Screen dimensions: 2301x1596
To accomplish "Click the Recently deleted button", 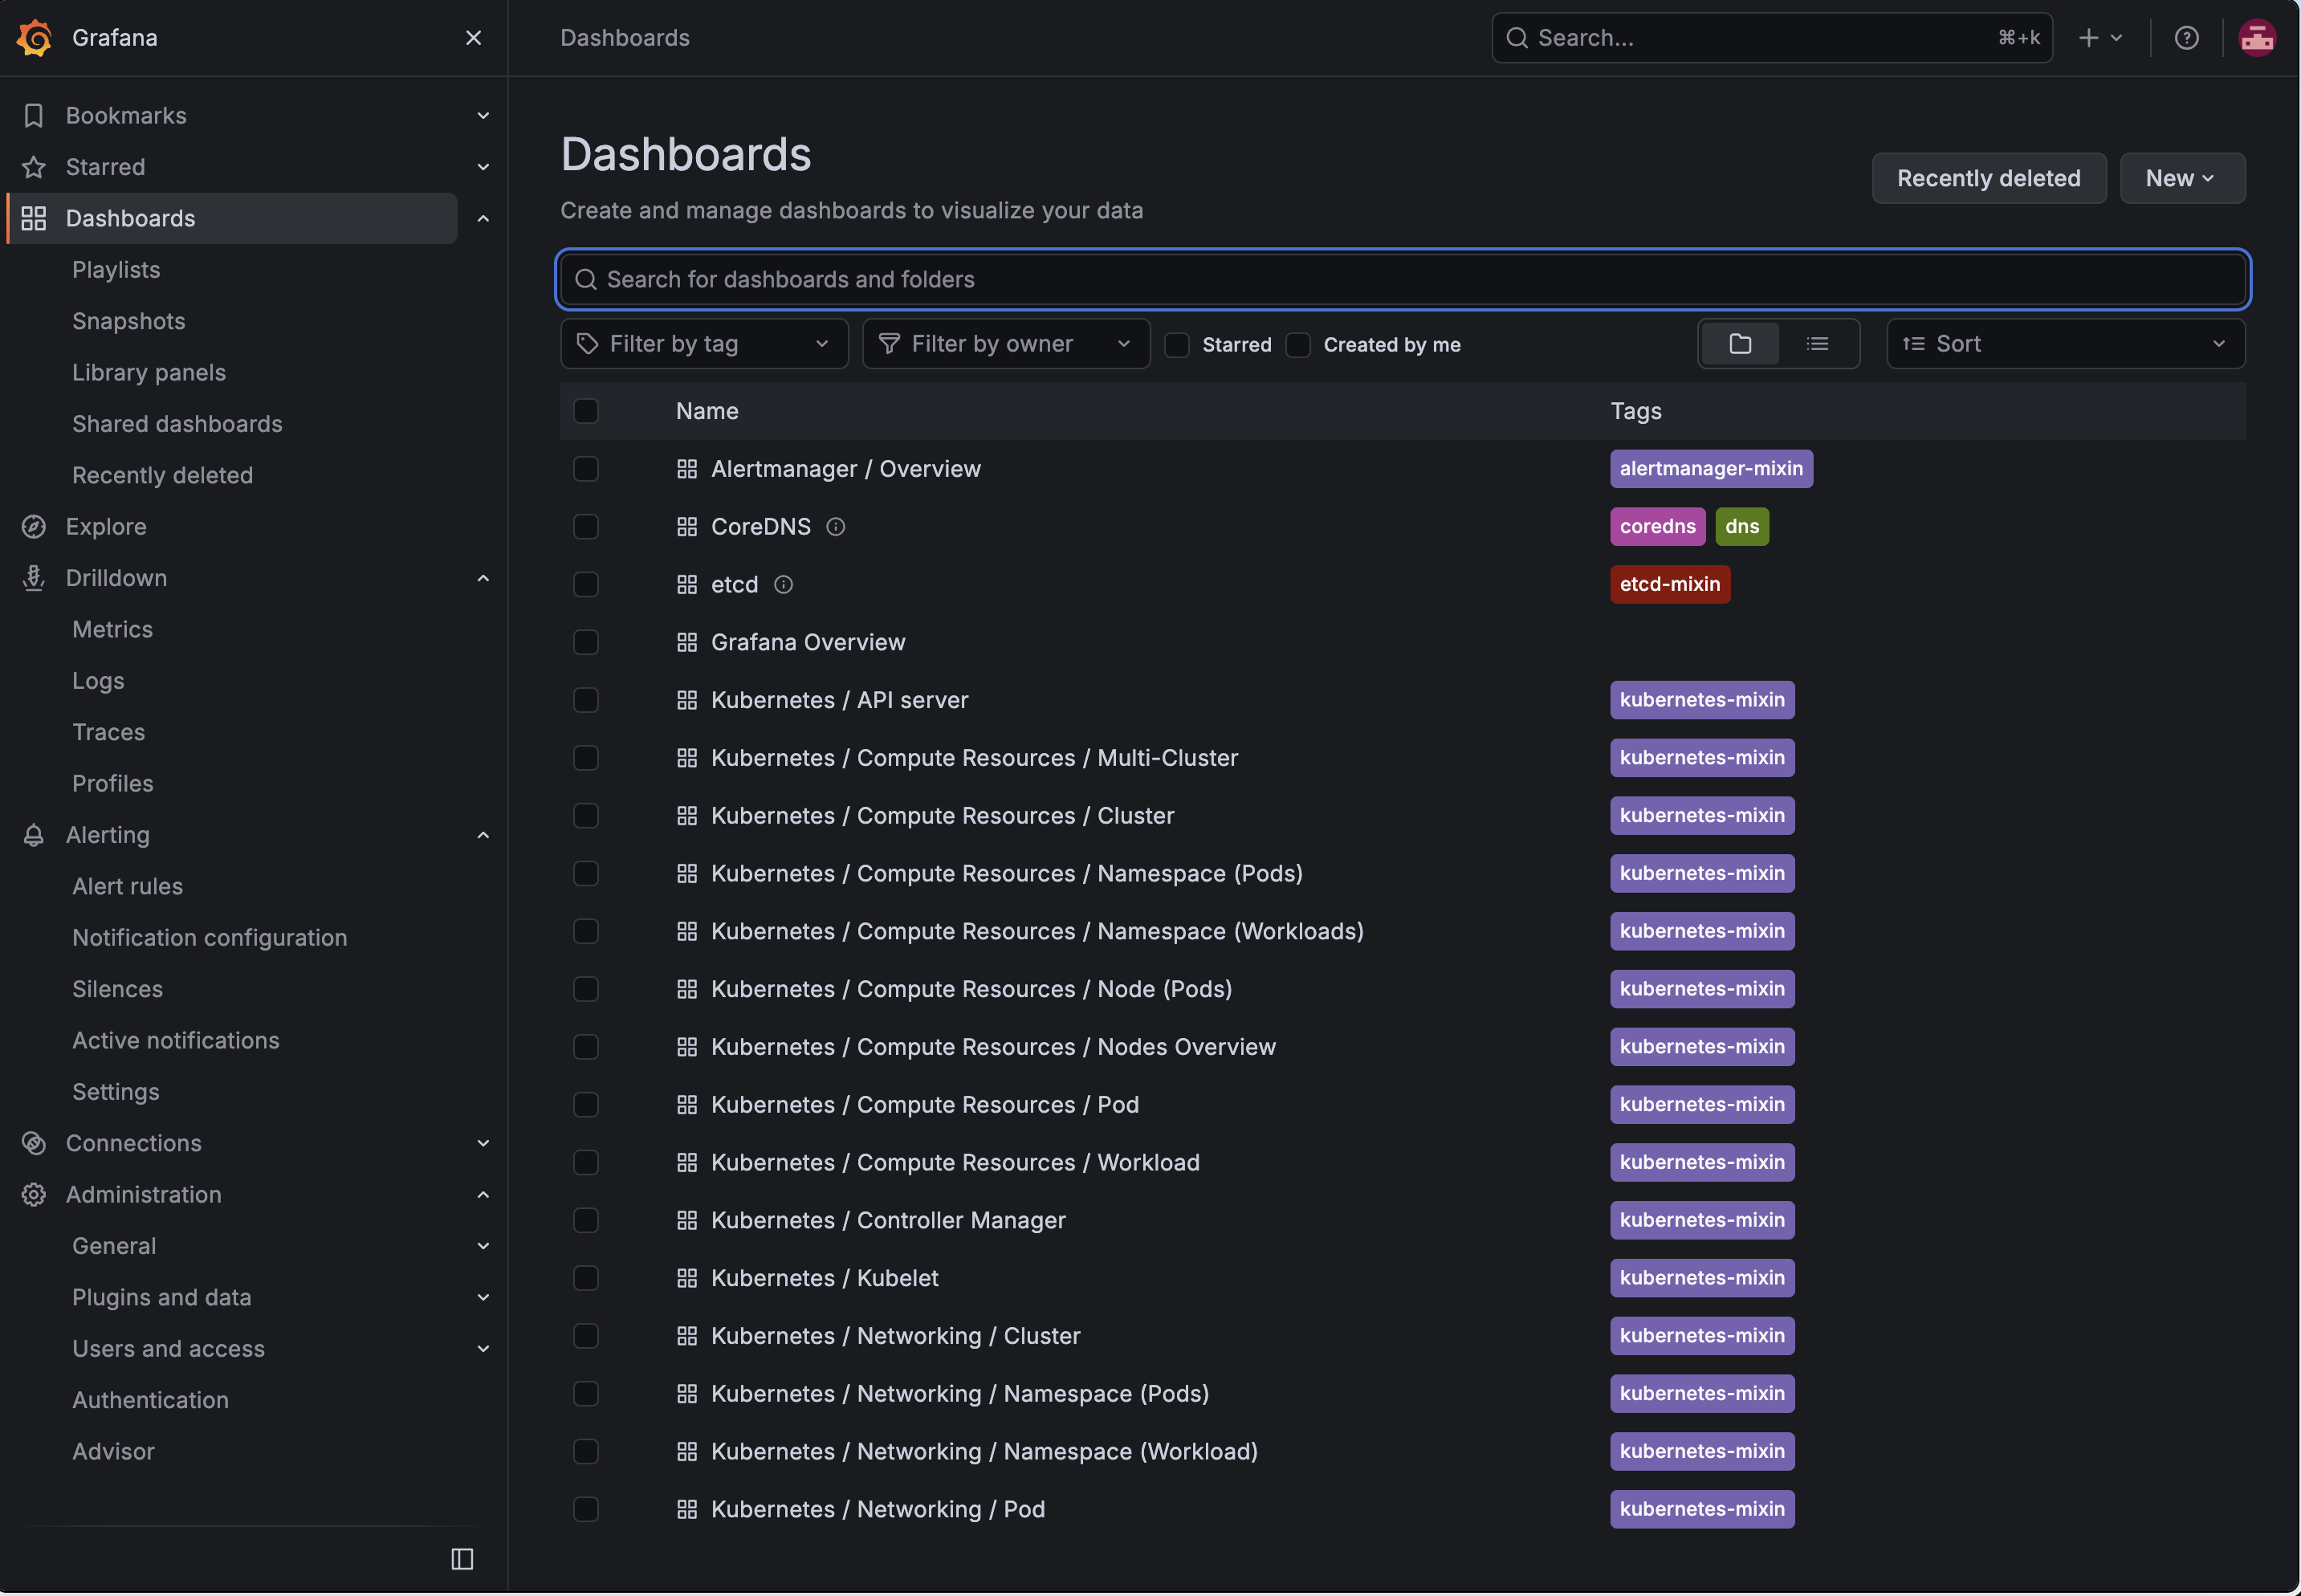I will point(1988,178).
